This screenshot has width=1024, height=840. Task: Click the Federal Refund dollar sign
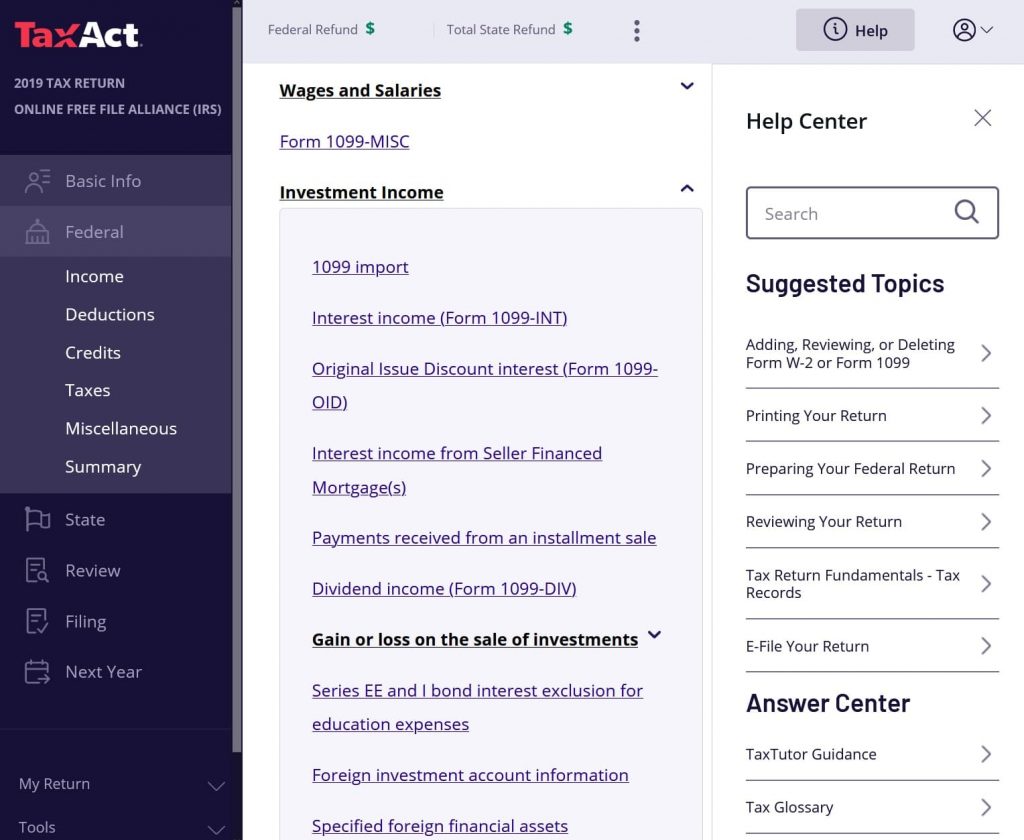tap(370, 29)
